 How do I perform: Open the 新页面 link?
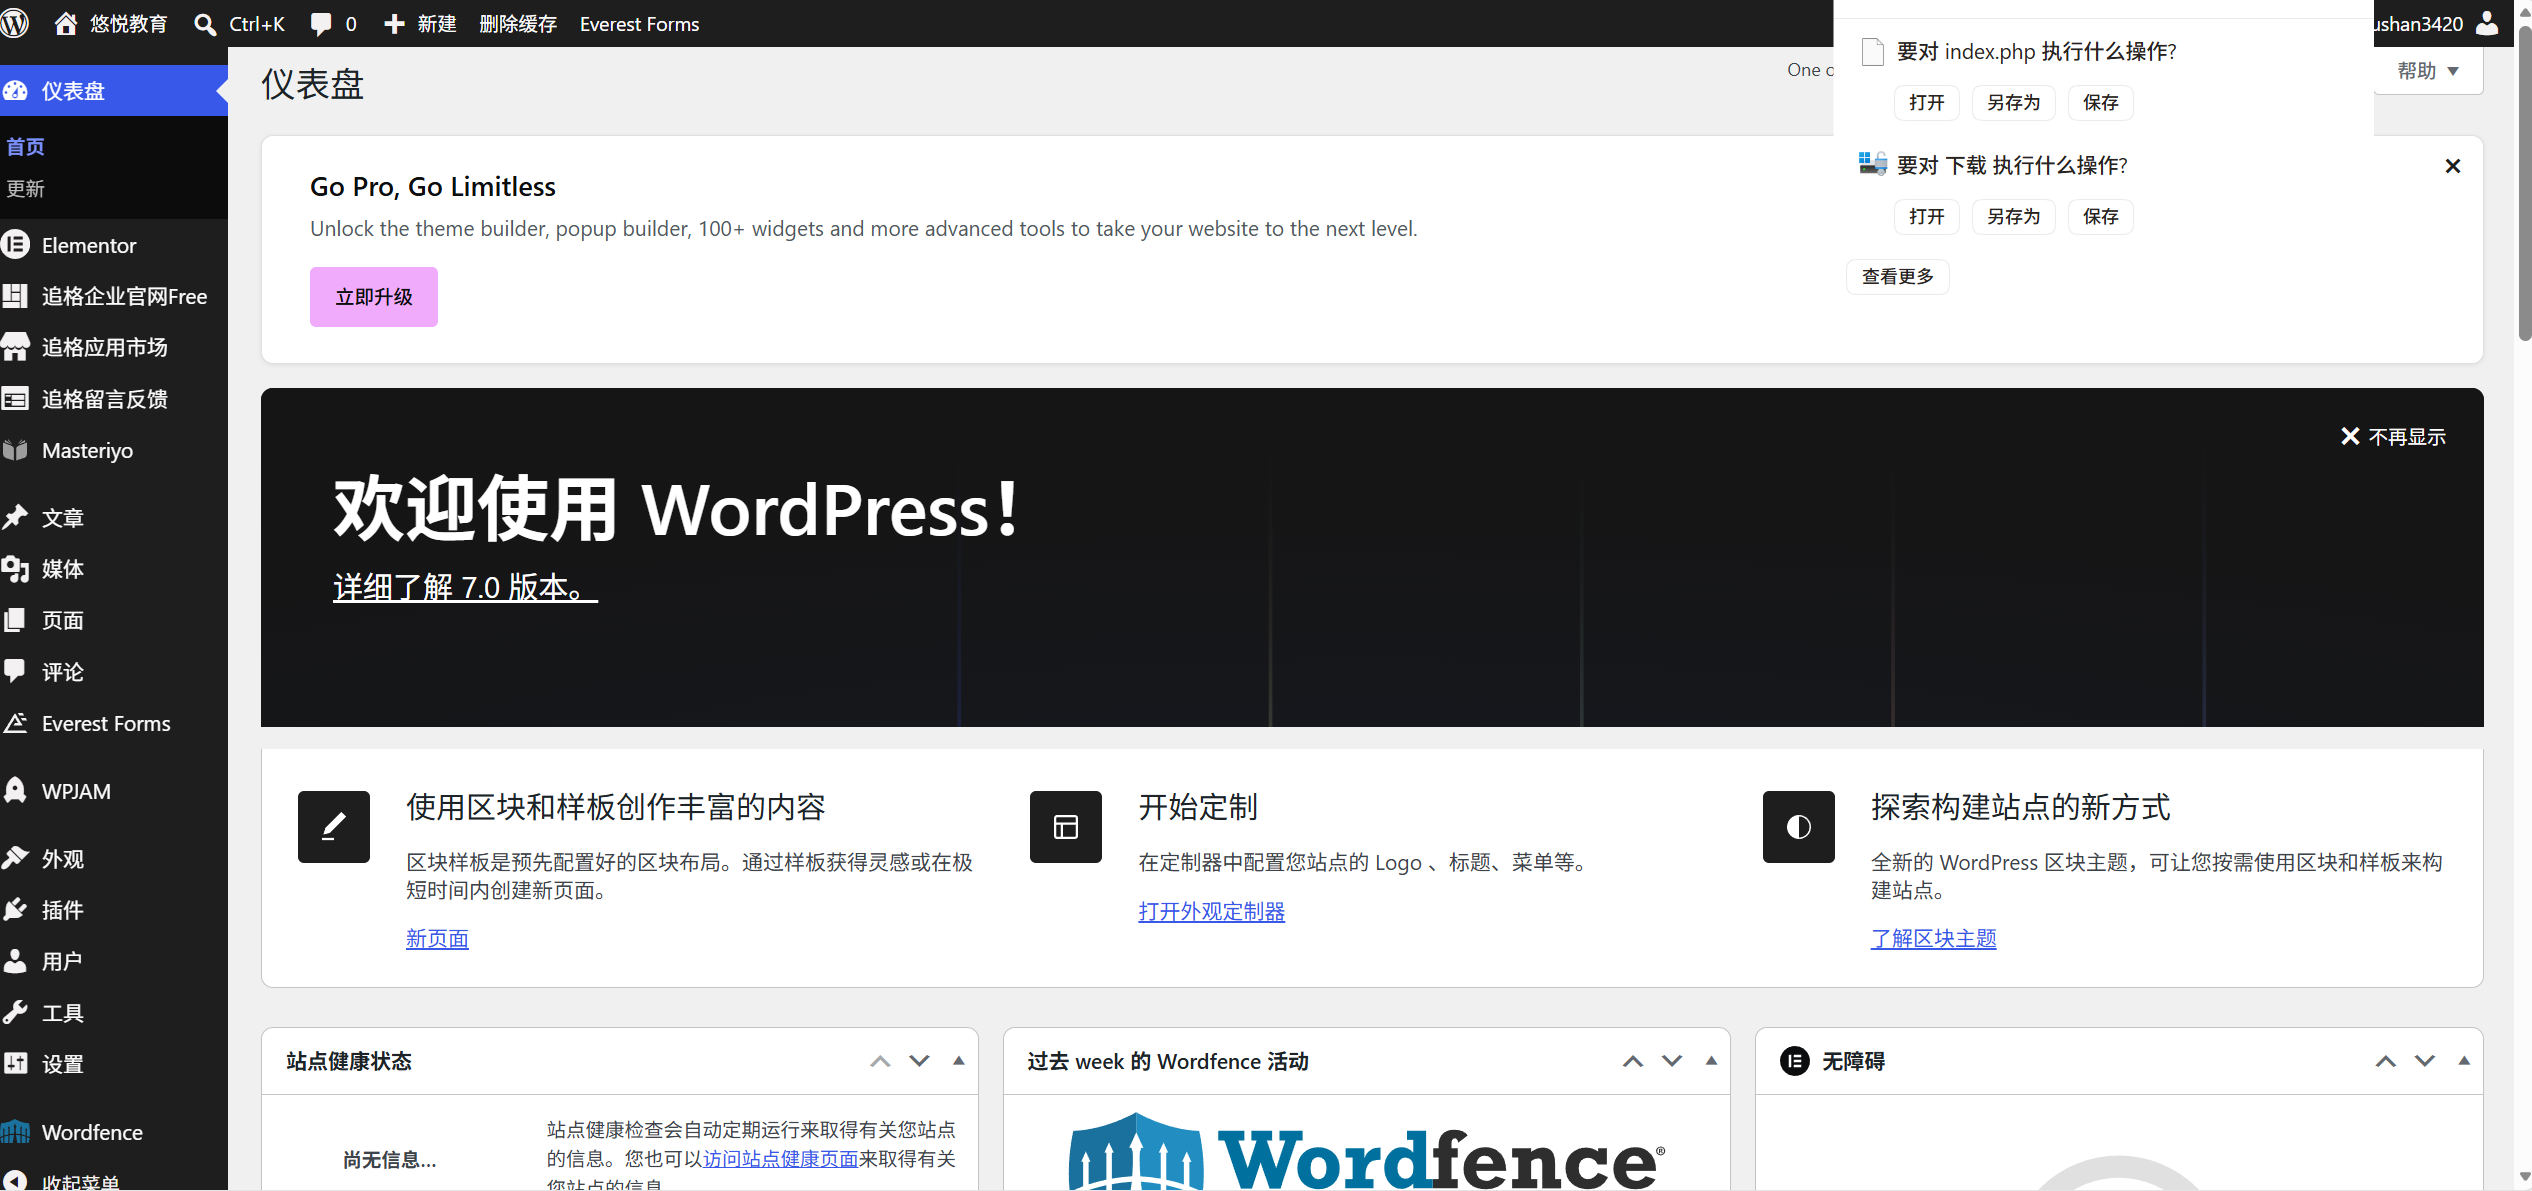coord(437,939)
